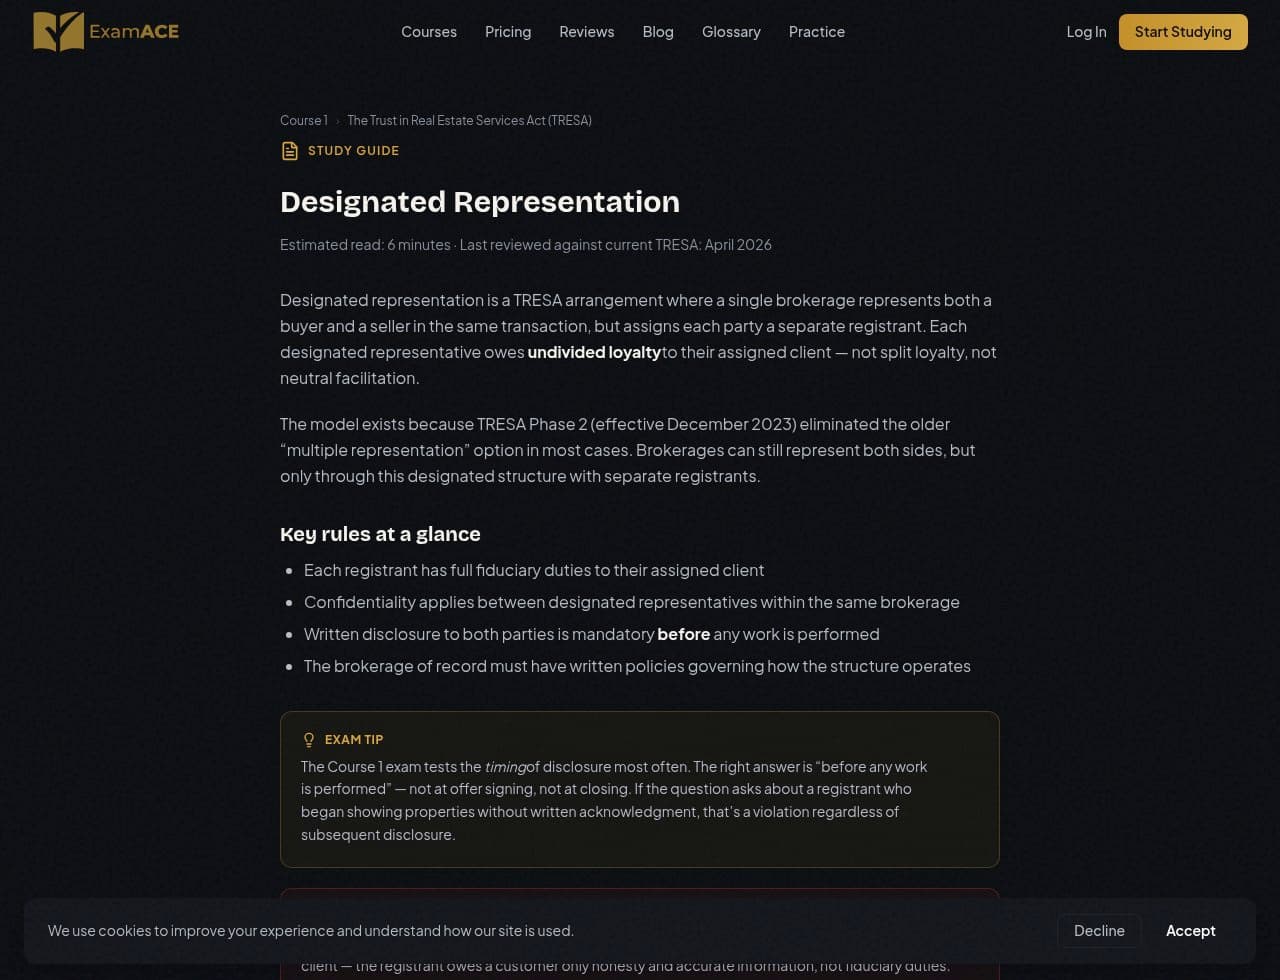
Task: Click the Log In link
Action: click(x=1086, y=32)
